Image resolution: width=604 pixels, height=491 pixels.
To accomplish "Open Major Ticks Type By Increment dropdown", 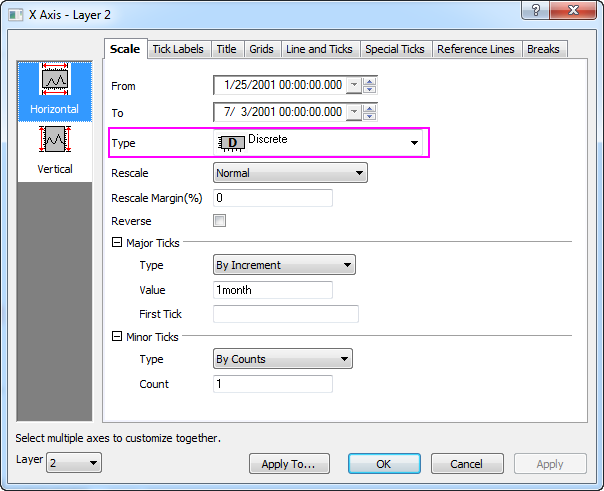I will [x=285, y=265].
